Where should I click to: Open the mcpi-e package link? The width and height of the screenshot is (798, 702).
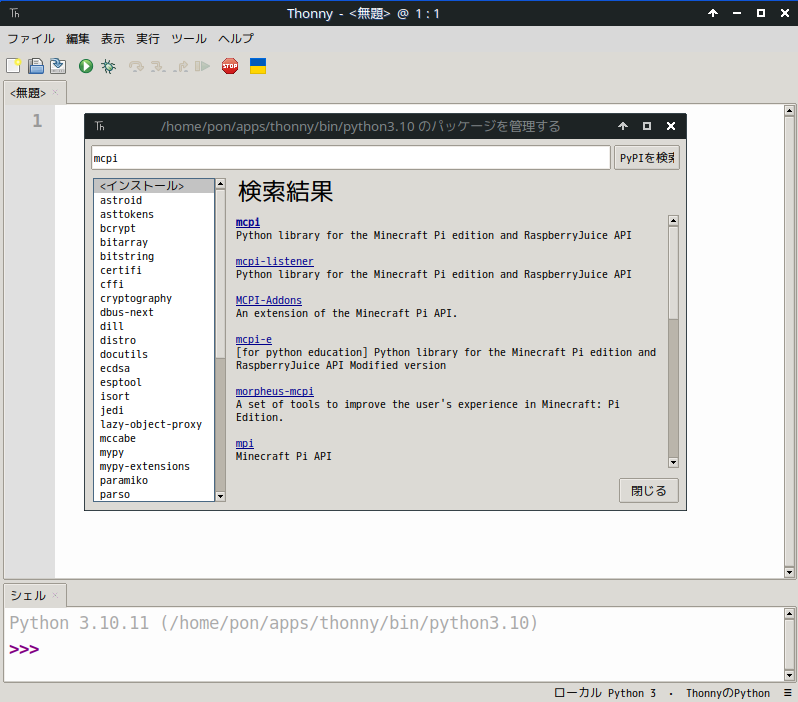click(253, 340)
